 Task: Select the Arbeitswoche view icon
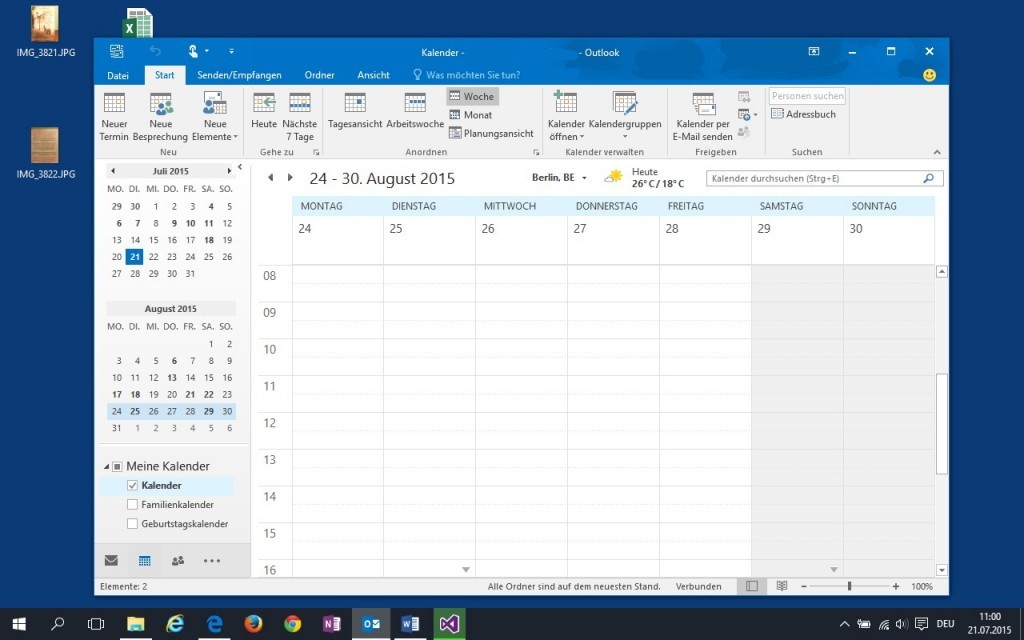[x=415, y=103]
